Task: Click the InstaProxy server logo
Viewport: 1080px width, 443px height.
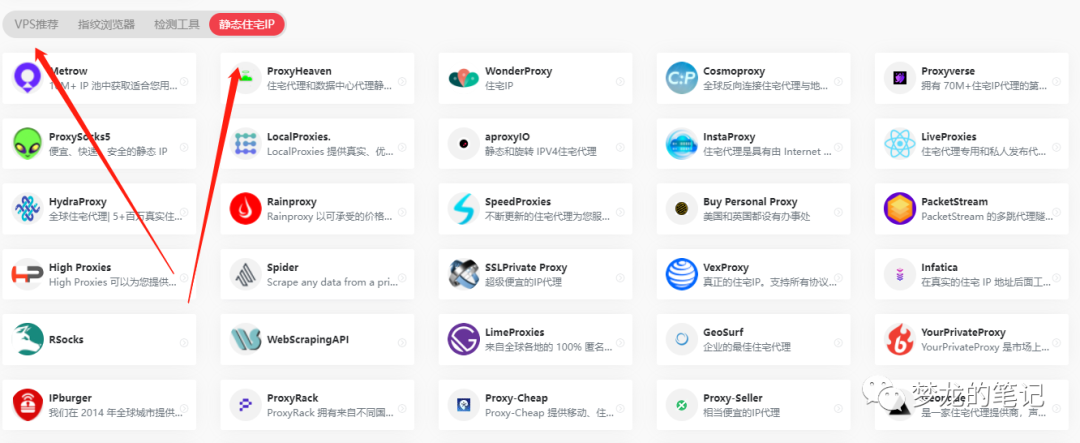Action: pos(682,143)
